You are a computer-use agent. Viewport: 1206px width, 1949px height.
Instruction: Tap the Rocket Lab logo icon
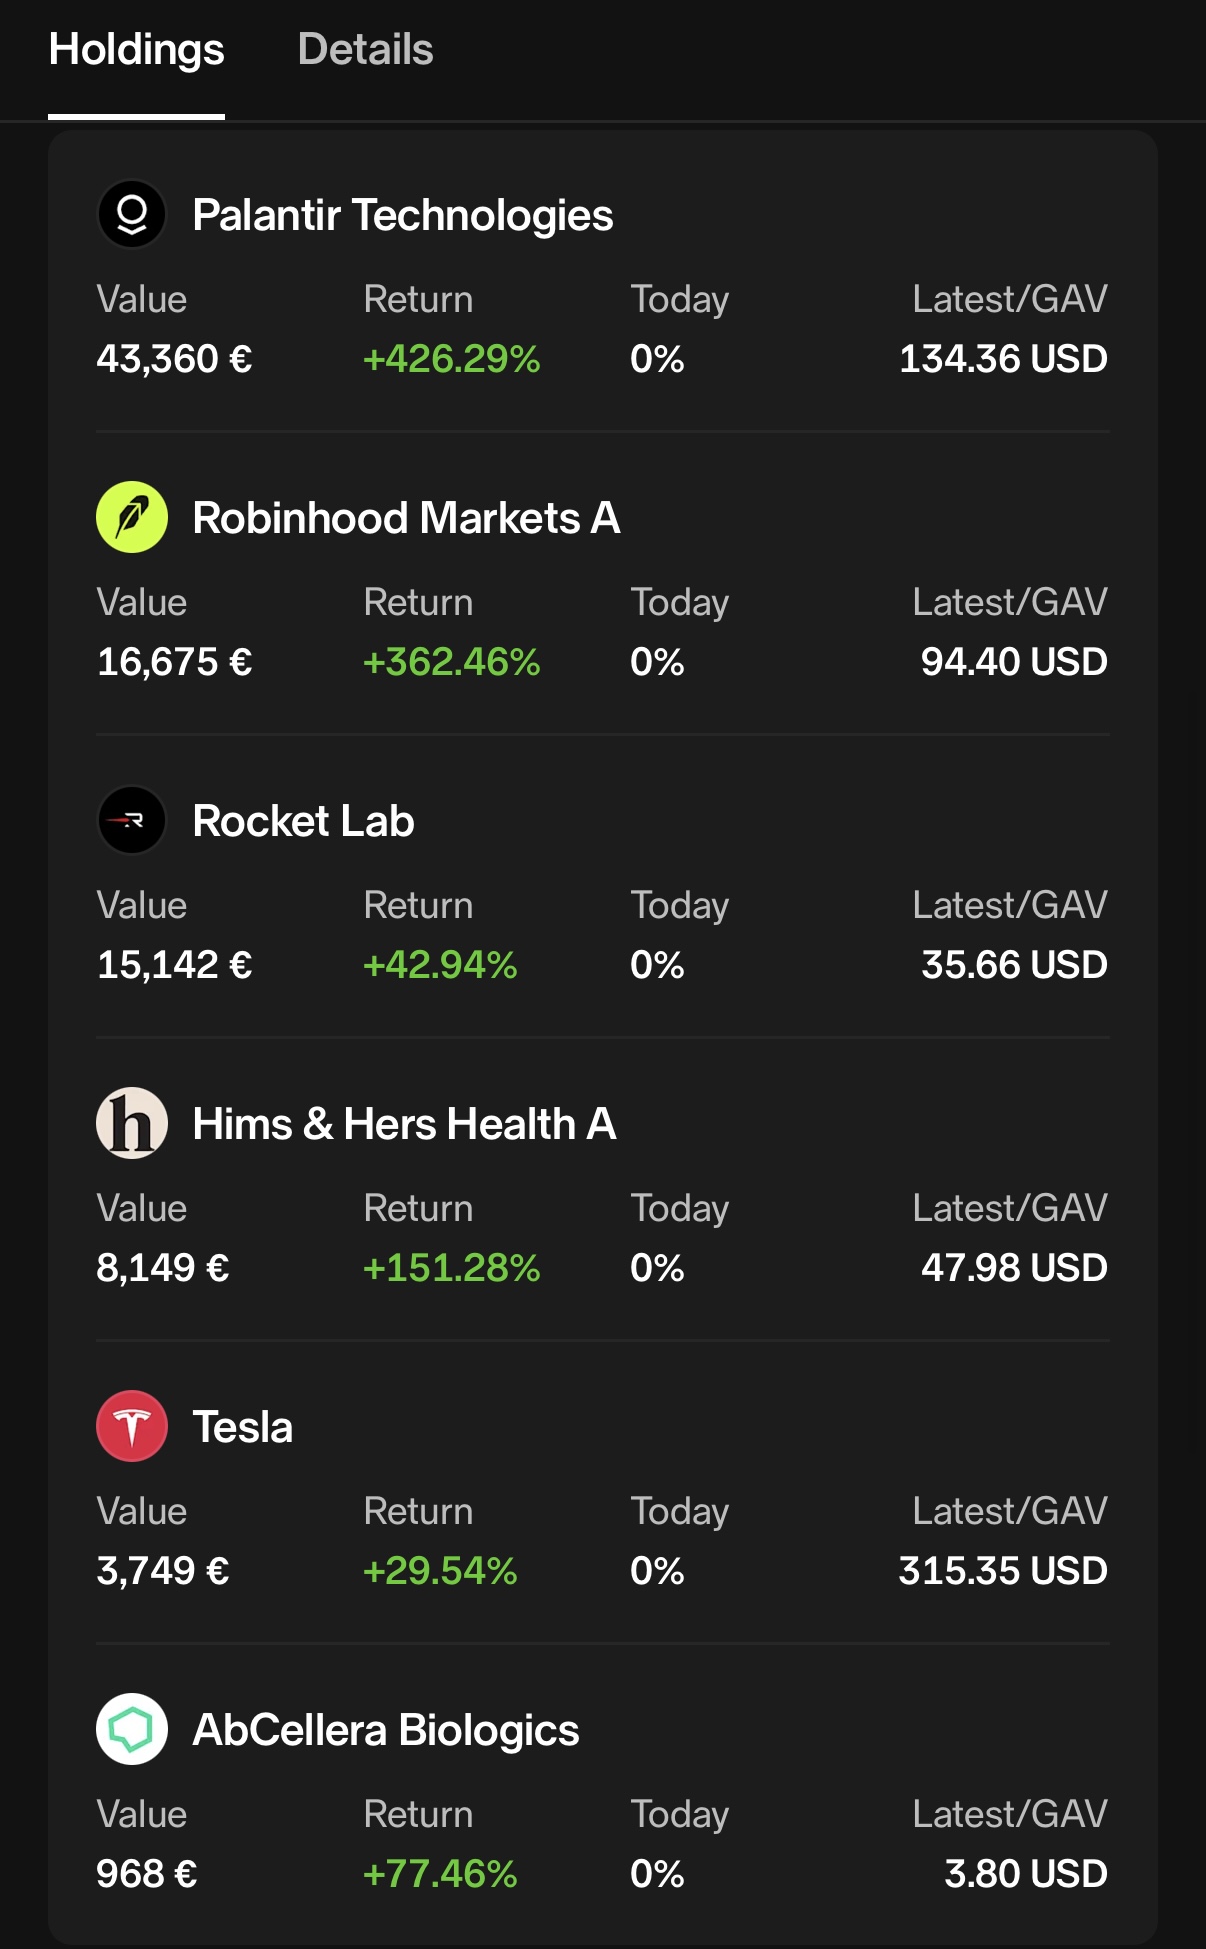[x=132, y=820]
